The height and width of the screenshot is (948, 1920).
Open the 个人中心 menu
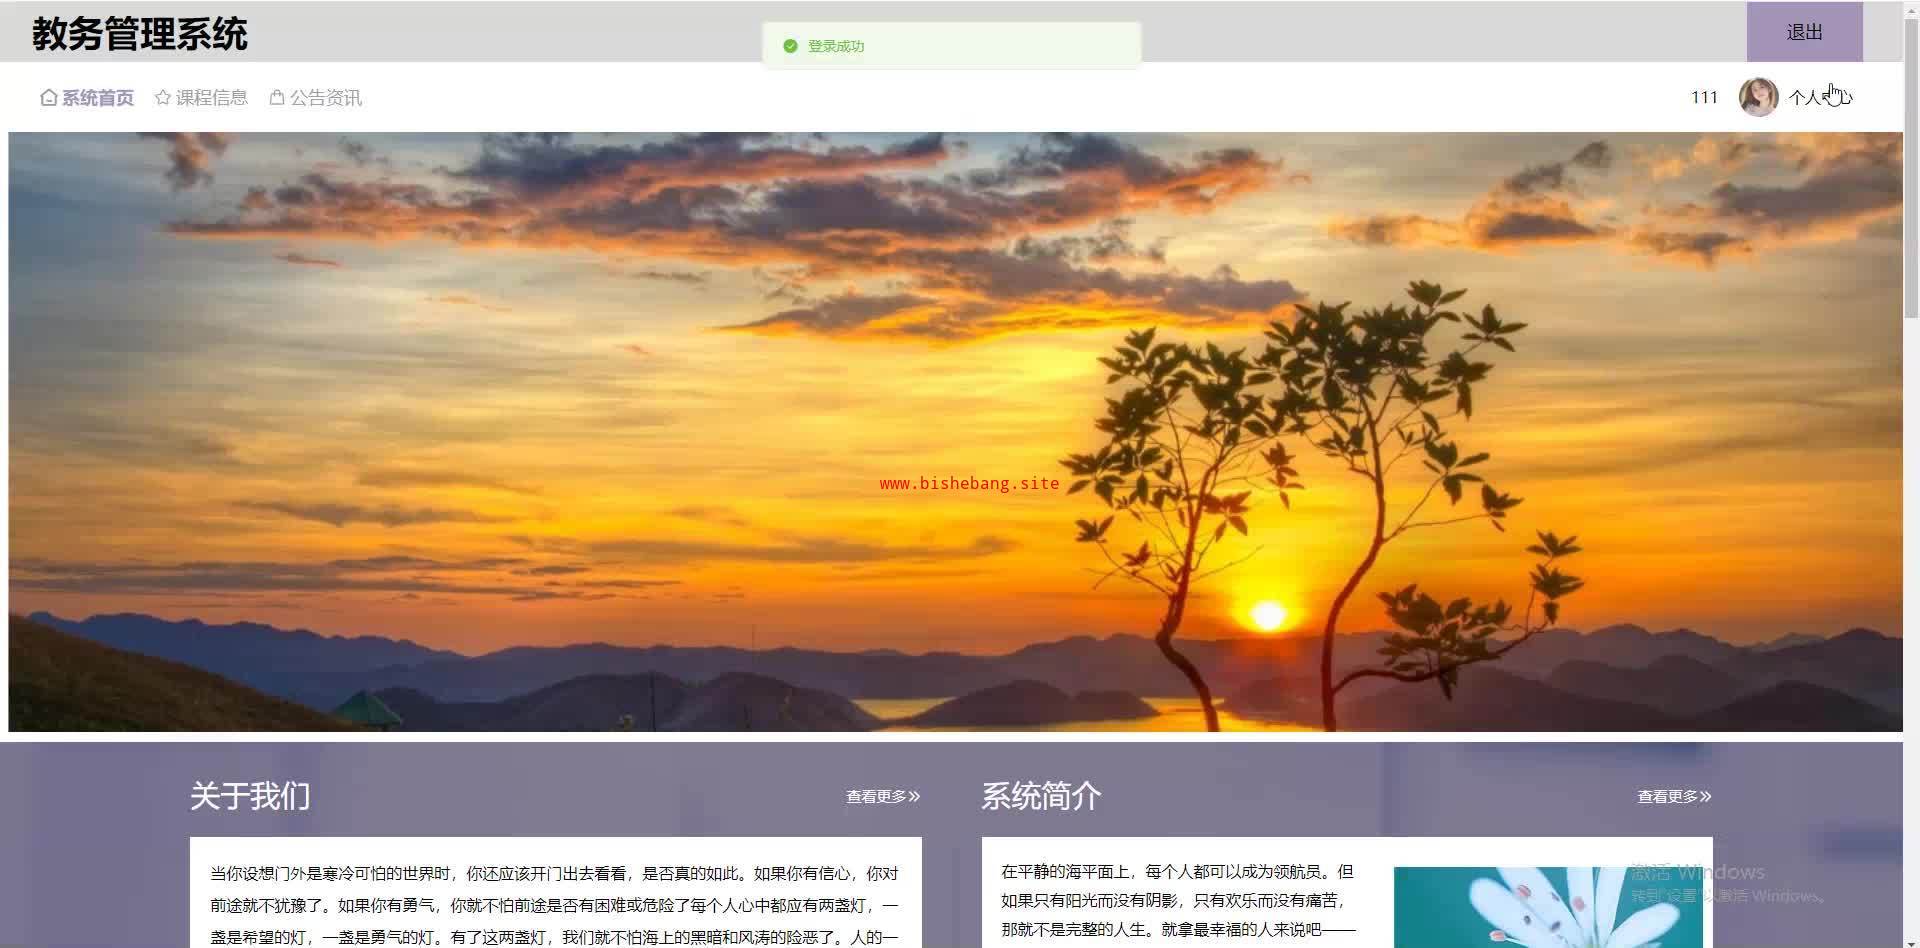point(1820,97)
